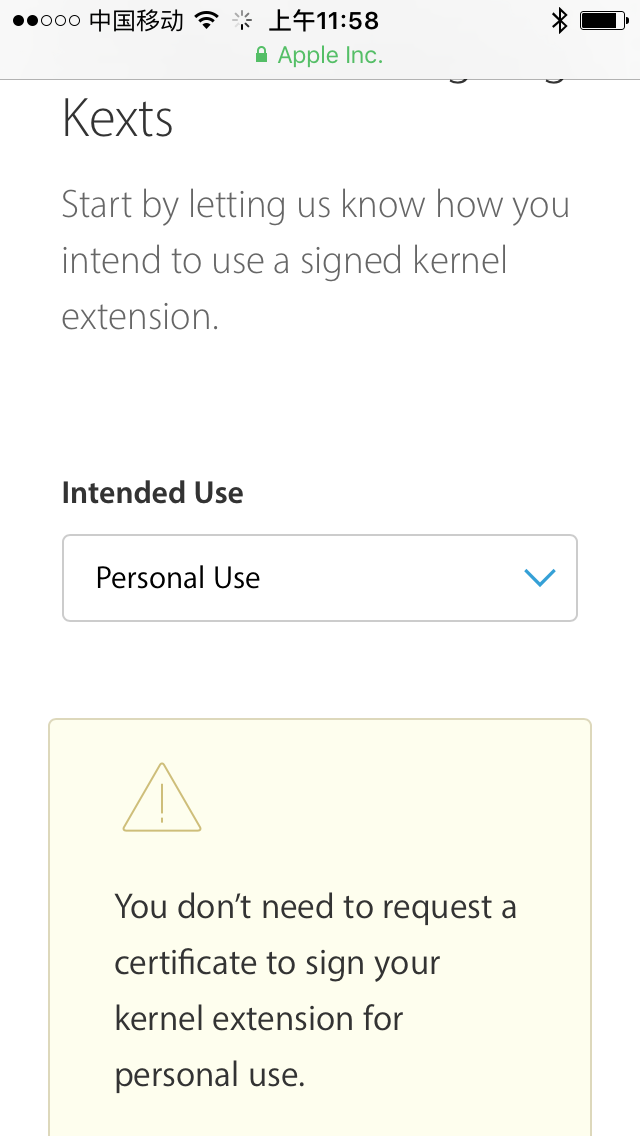Image resolution: width=640 pixels, height=1136 pixels.
Task: Tap the intro paragraph about signed kernel extension
Action: pyautogui.click(x=315, y=260)
